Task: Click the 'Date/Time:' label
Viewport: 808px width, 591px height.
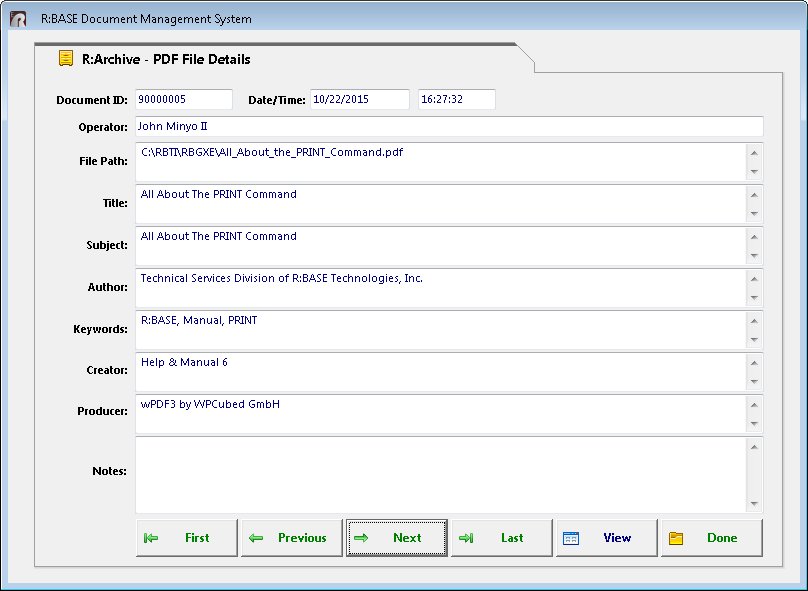Action: (277, 100)
